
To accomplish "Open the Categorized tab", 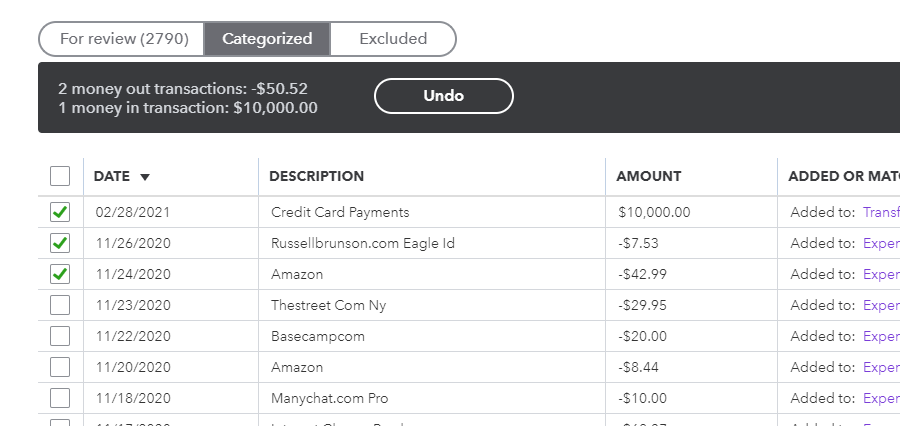I will (x=267, y=39).
